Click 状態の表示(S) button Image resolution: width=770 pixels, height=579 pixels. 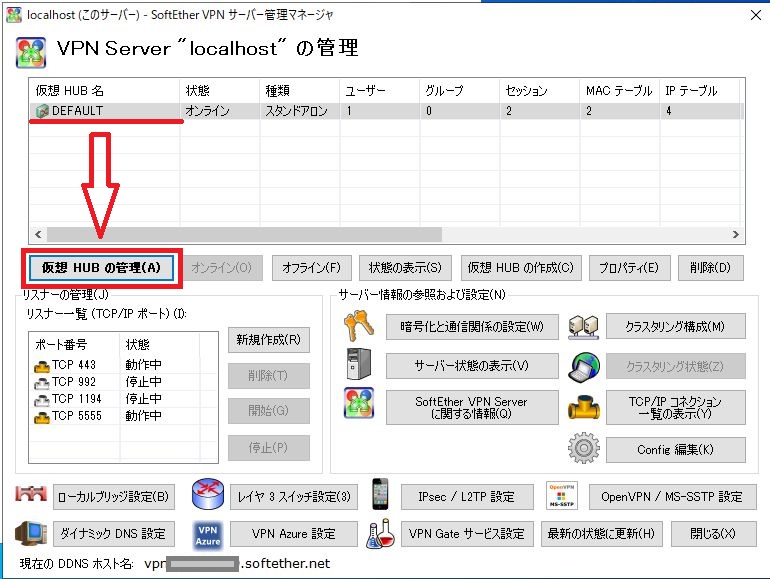coord(405,268)
